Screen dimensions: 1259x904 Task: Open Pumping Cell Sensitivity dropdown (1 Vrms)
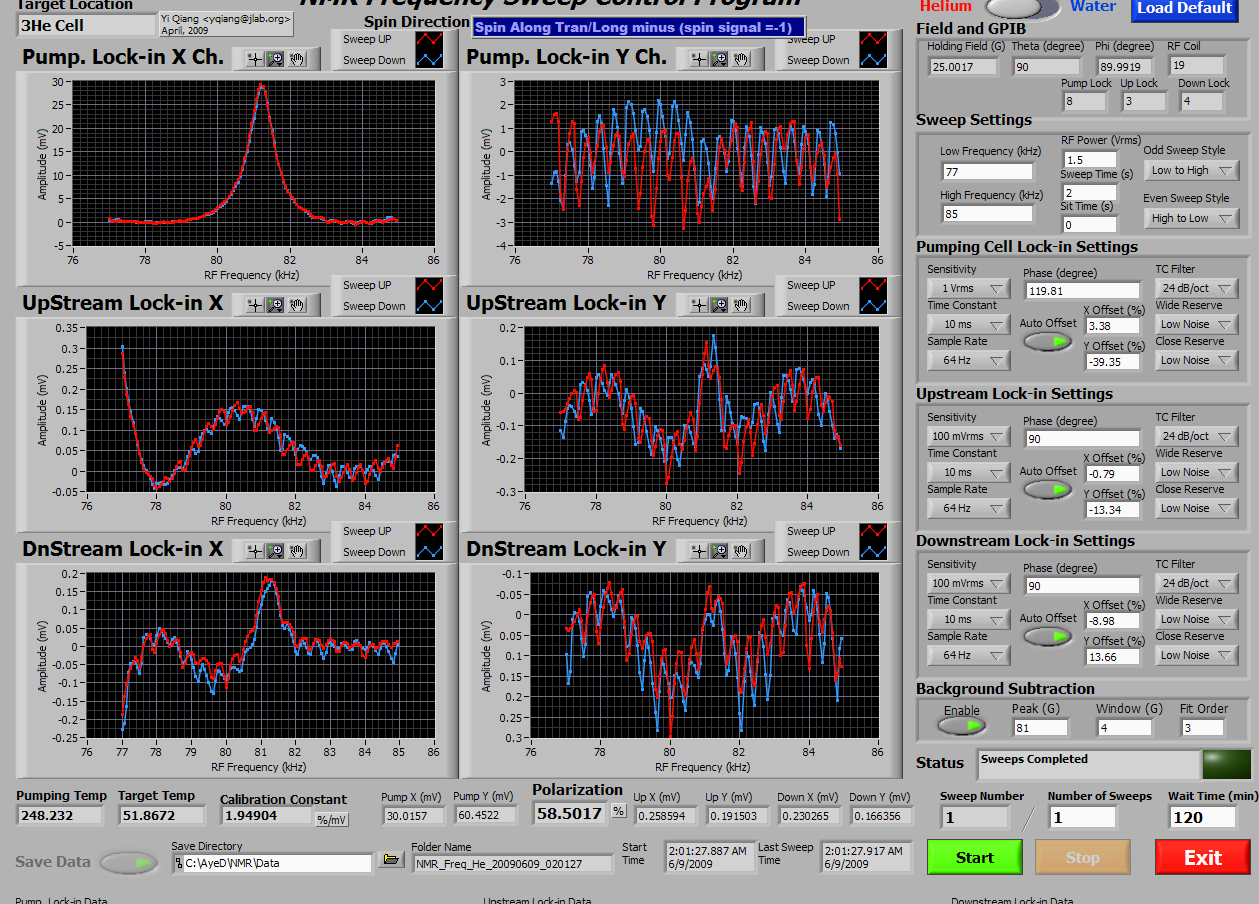coord(968,288)
